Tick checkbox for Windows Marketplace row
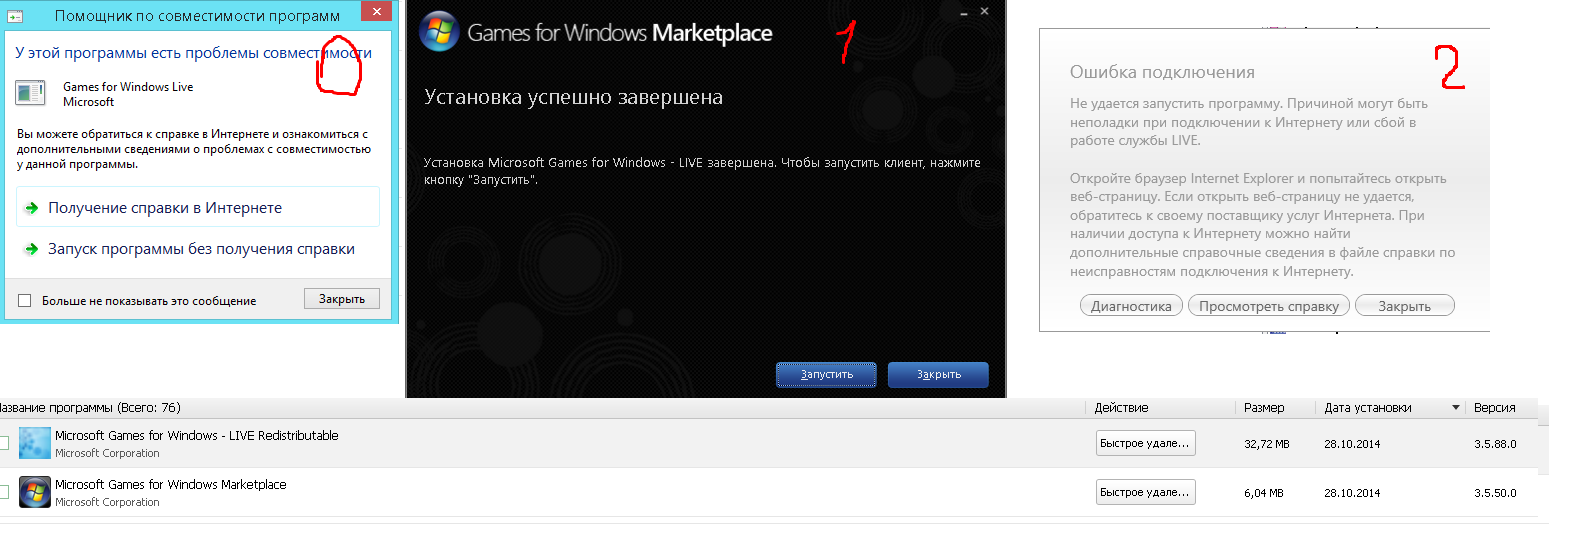This screenshot has width=1576, height=549. [x=4, y=492]
